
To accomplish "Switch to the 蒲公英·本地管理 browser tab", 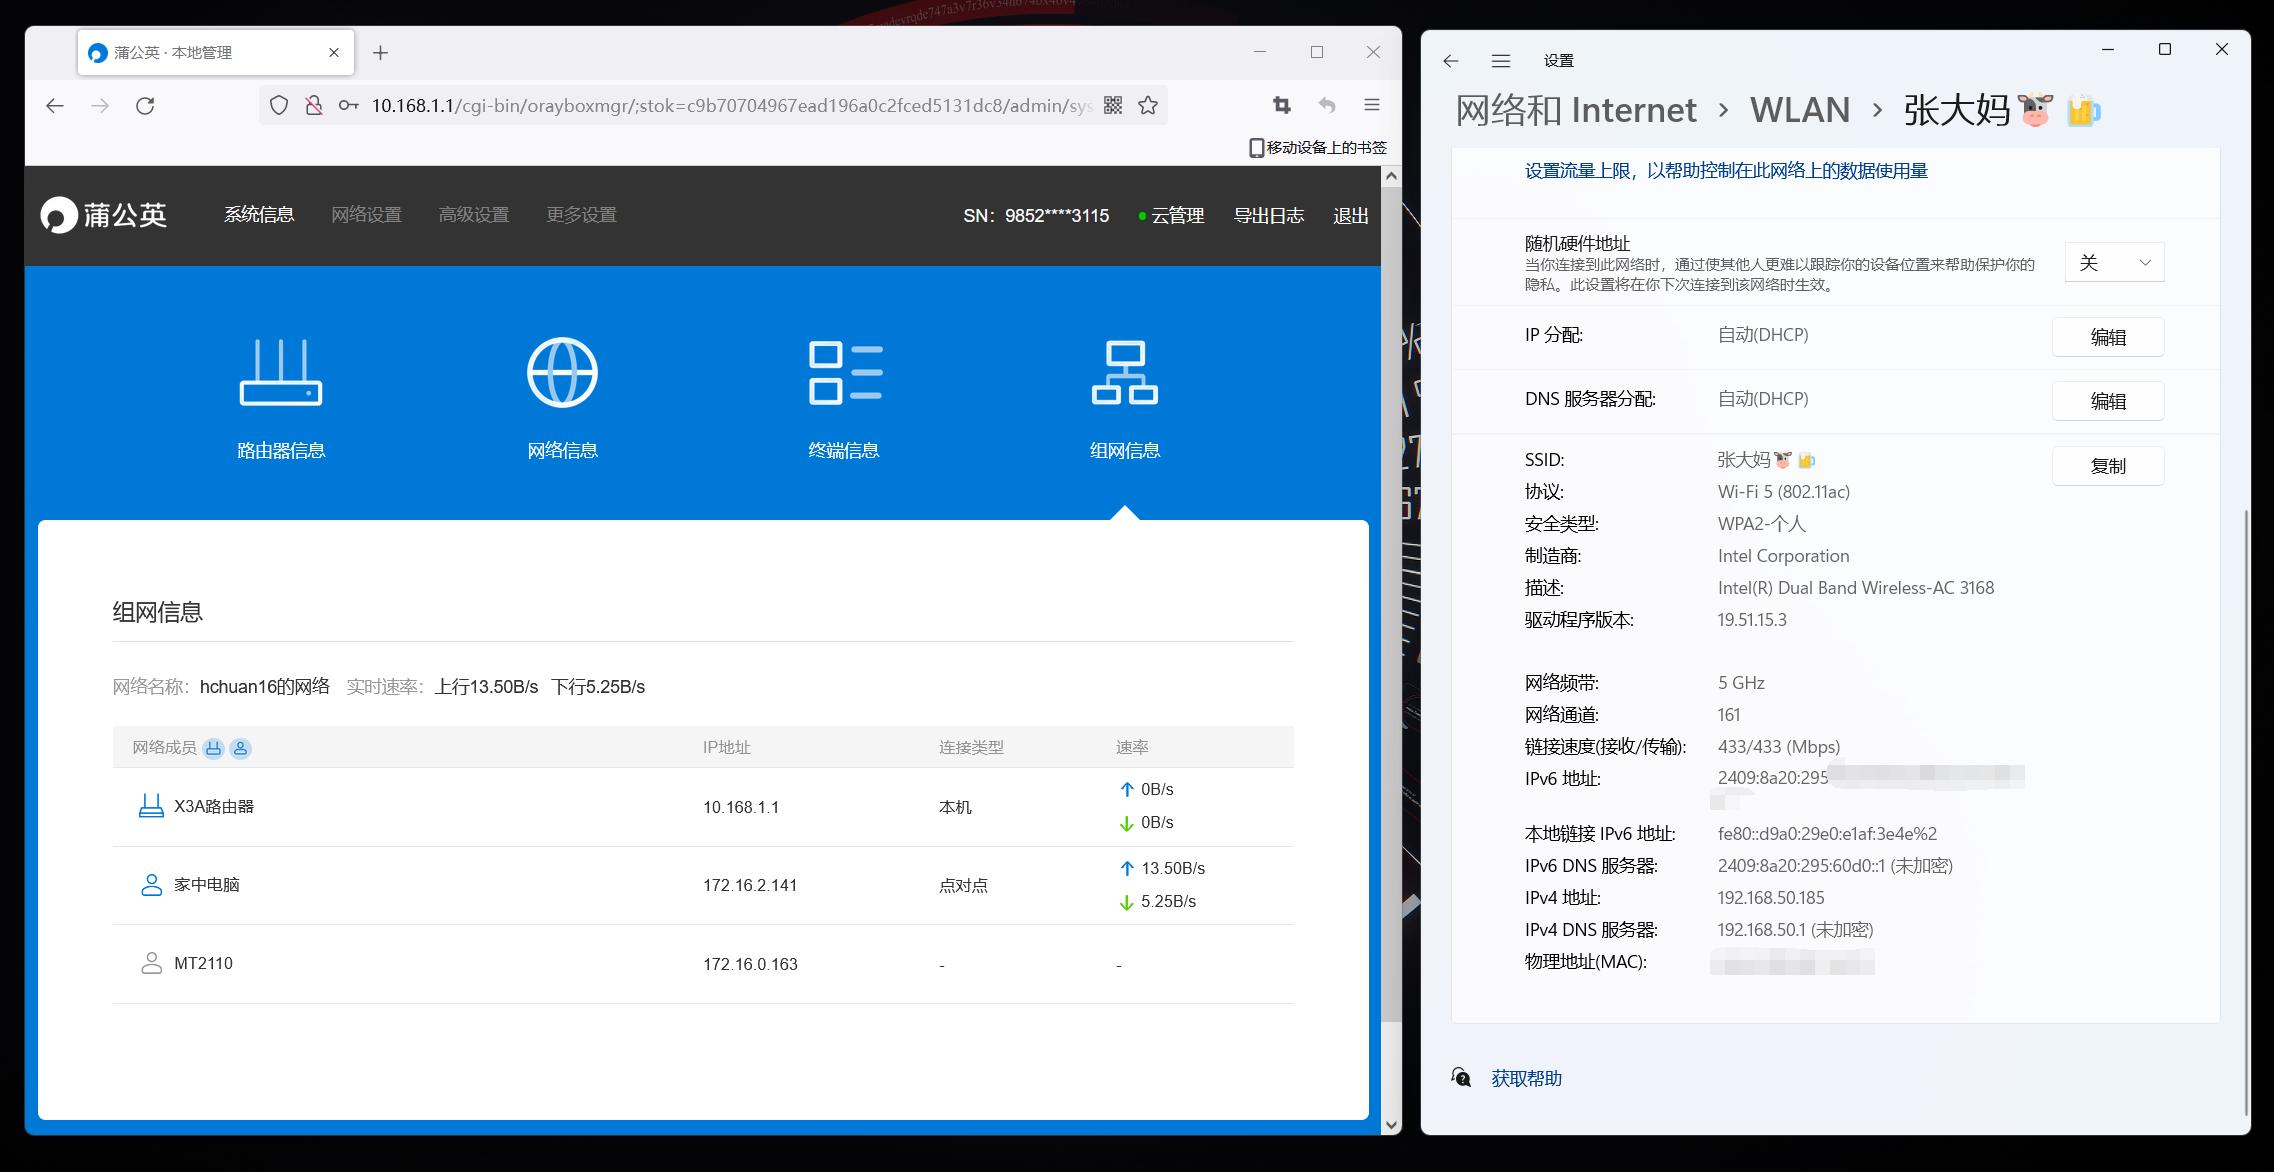I will 200,51.
